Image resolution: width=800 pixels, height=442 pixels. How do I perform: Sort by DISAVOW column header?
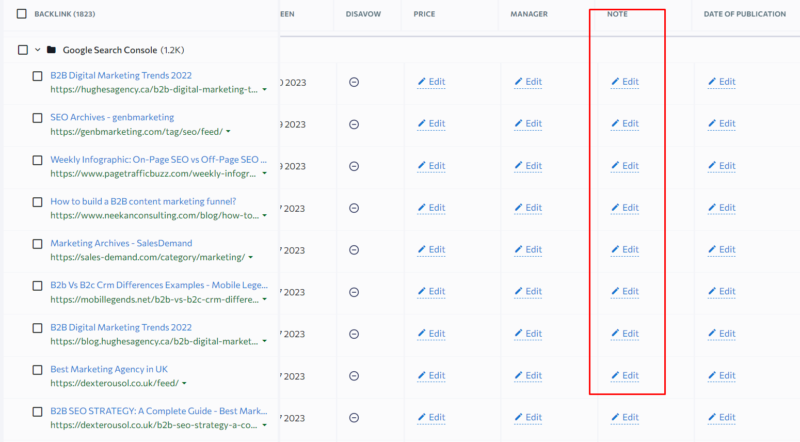(363, 14)
